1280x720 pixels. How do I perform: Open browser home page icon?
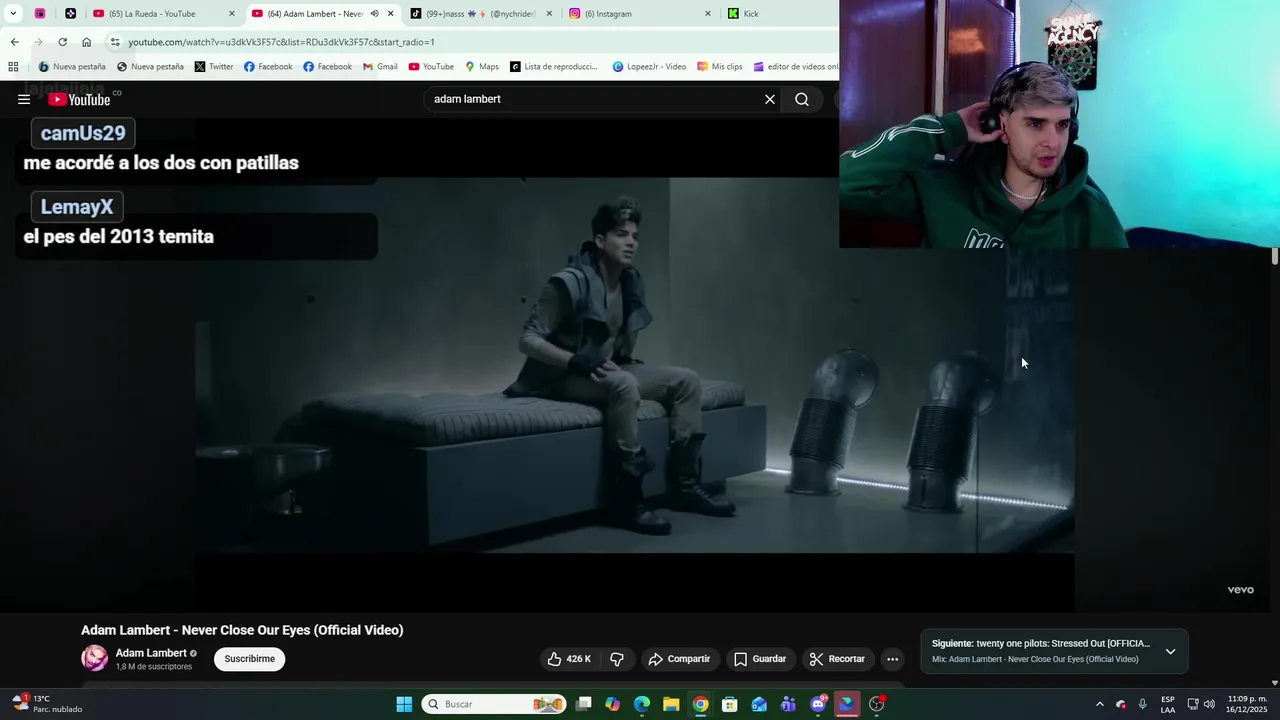[86, 42]
